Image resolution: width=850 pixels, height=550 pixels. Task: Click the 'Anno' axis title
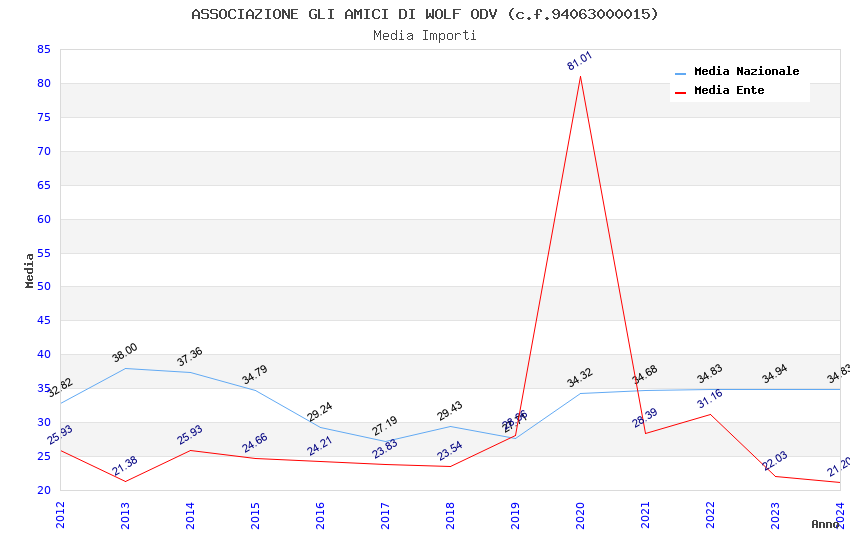point(825,524)
